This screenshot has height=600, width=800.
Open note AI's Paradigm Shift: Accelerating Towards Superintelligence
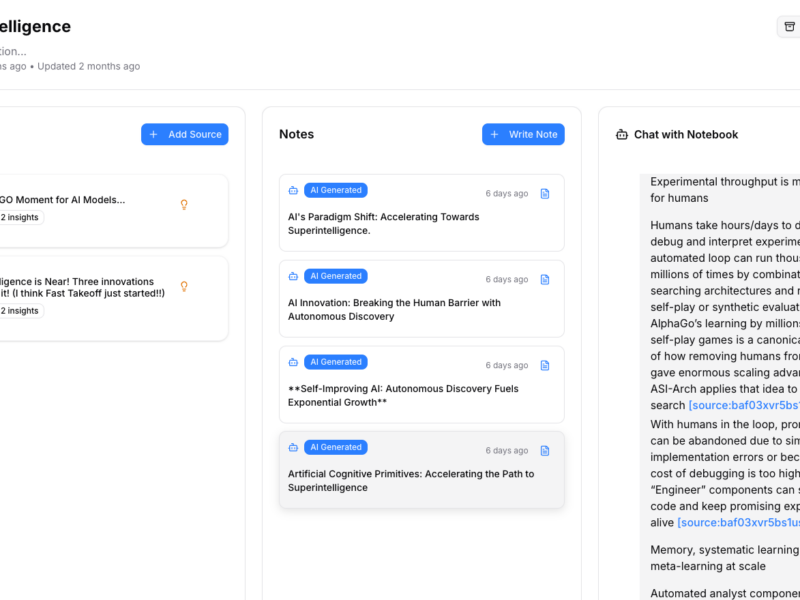384,224
